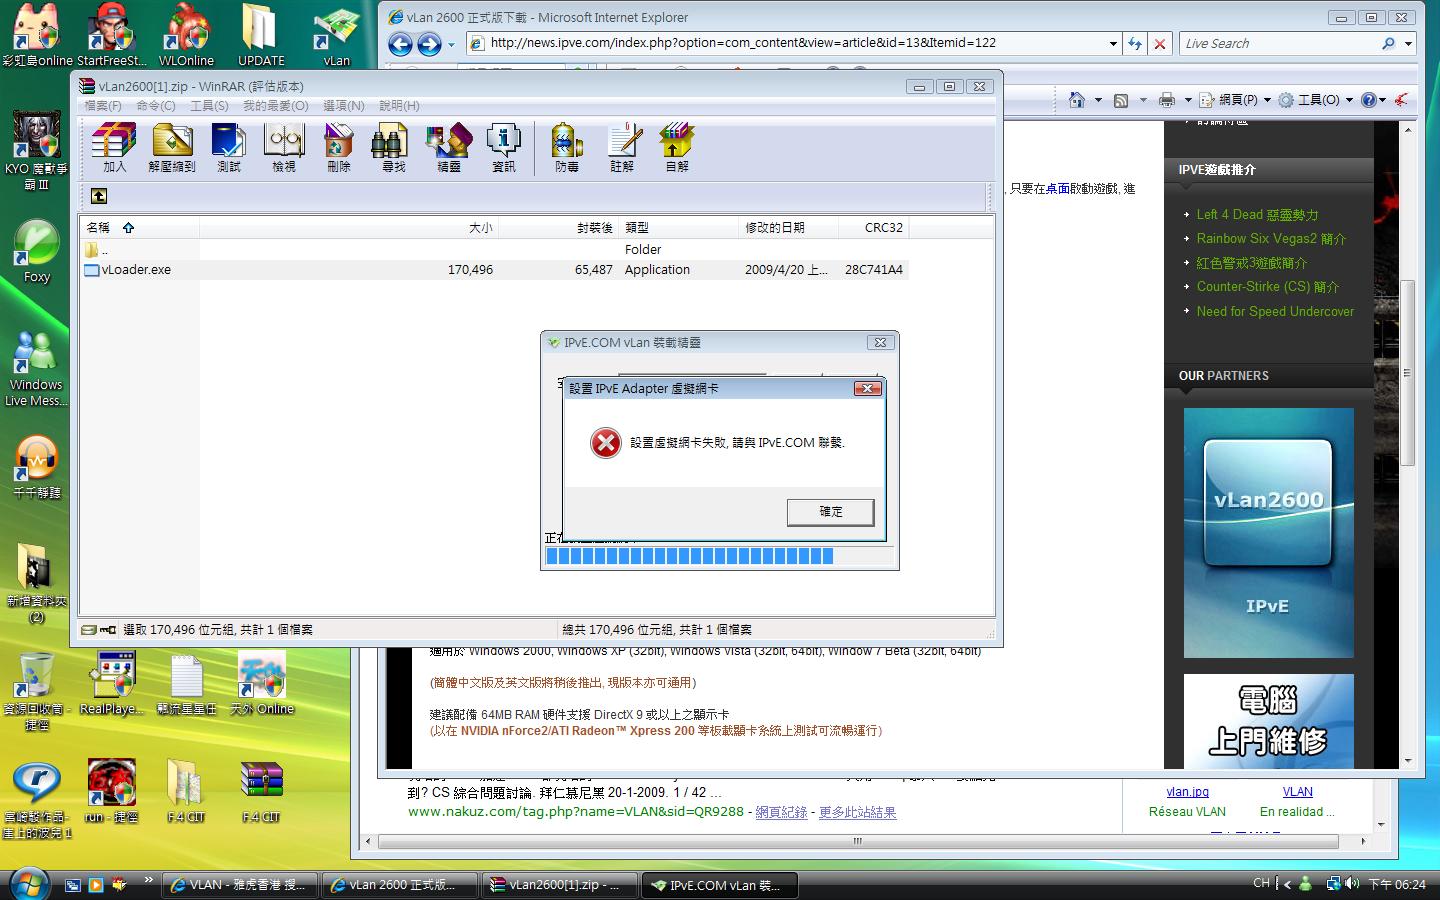Screen dimensions: 1440x900
Task: Go up one folder level in WinRAR
Action: [98, 196]
